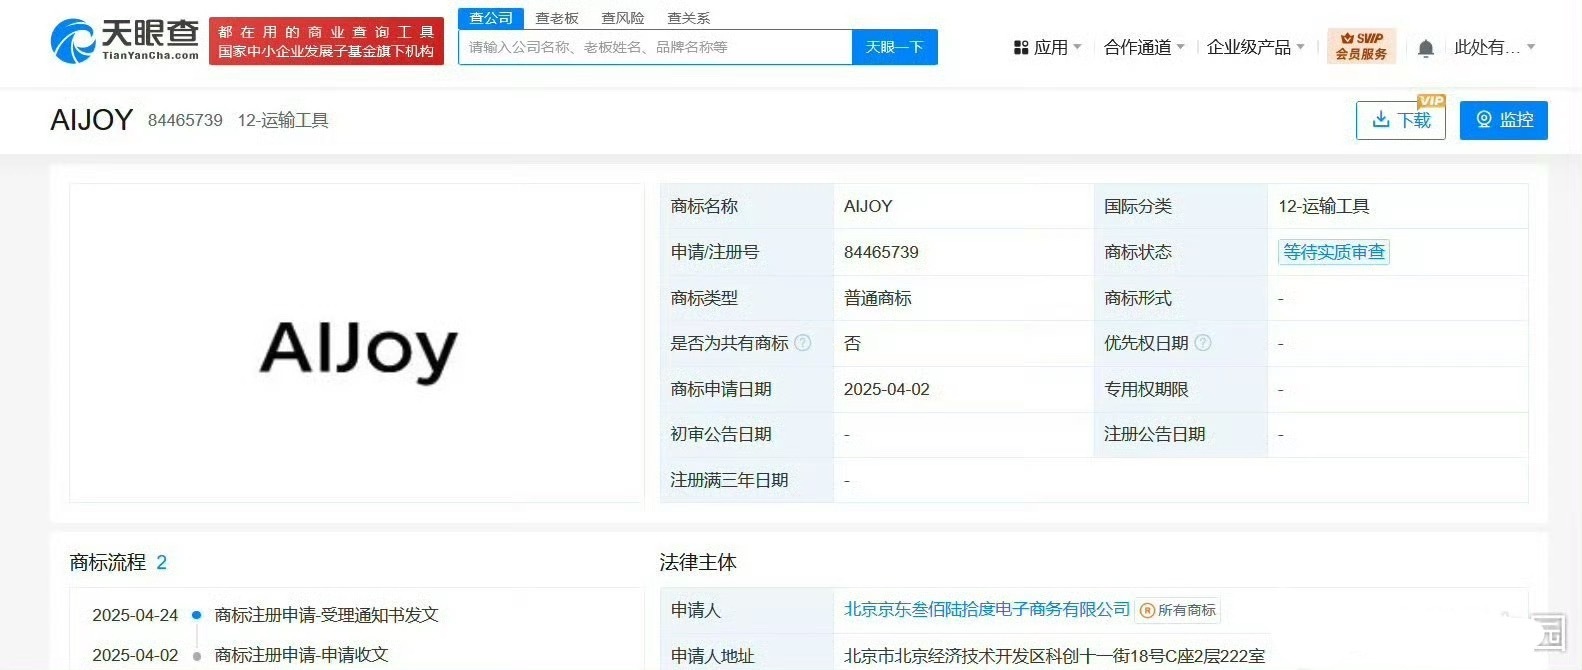Click the 监控 monitor button
Screen dimensions: 1582x670
[1504, 120]
